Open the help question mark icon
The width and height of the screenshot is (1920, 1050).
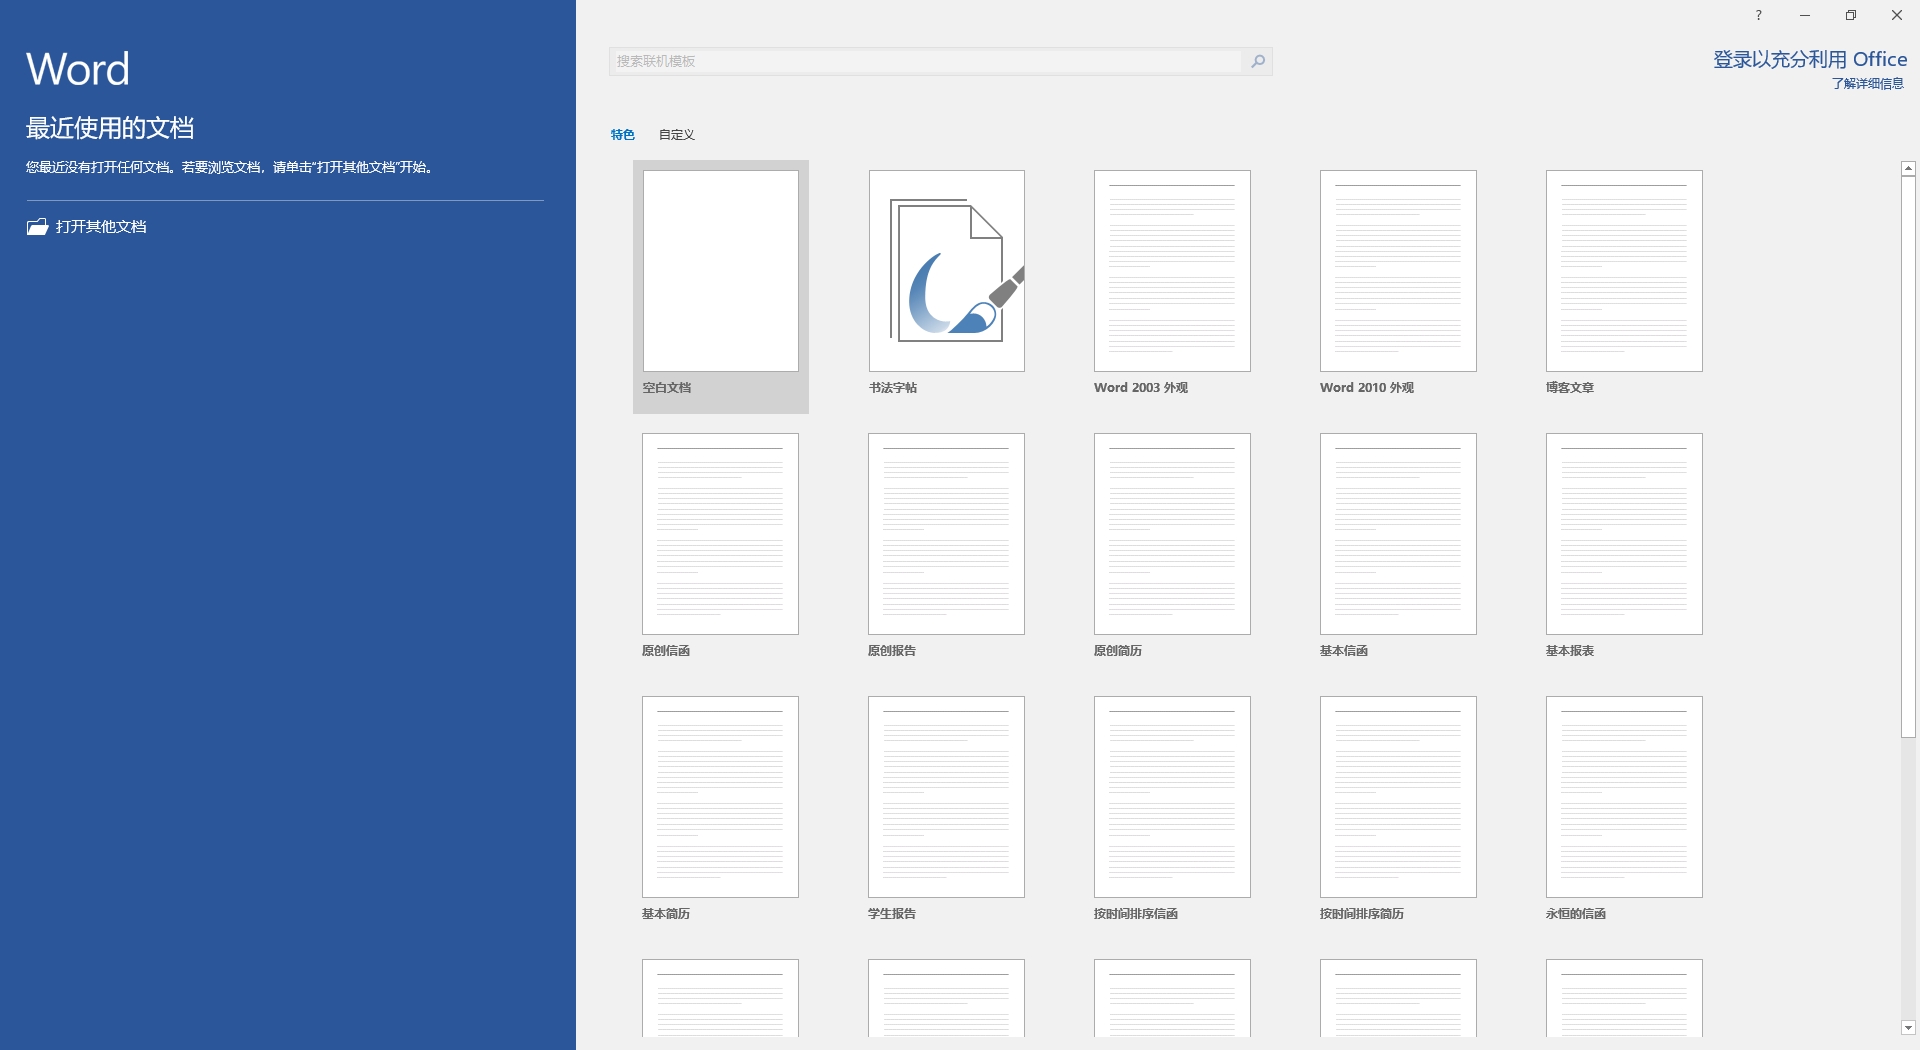(1758, 15)
